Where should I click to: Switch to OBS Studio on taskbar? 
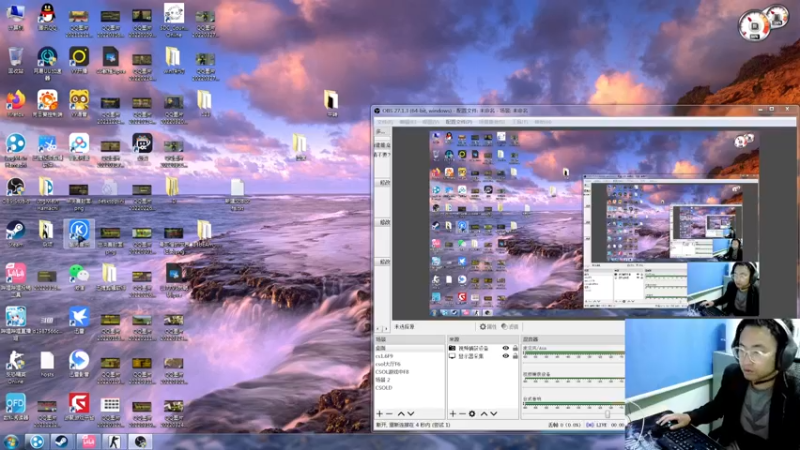coord(141,441)
